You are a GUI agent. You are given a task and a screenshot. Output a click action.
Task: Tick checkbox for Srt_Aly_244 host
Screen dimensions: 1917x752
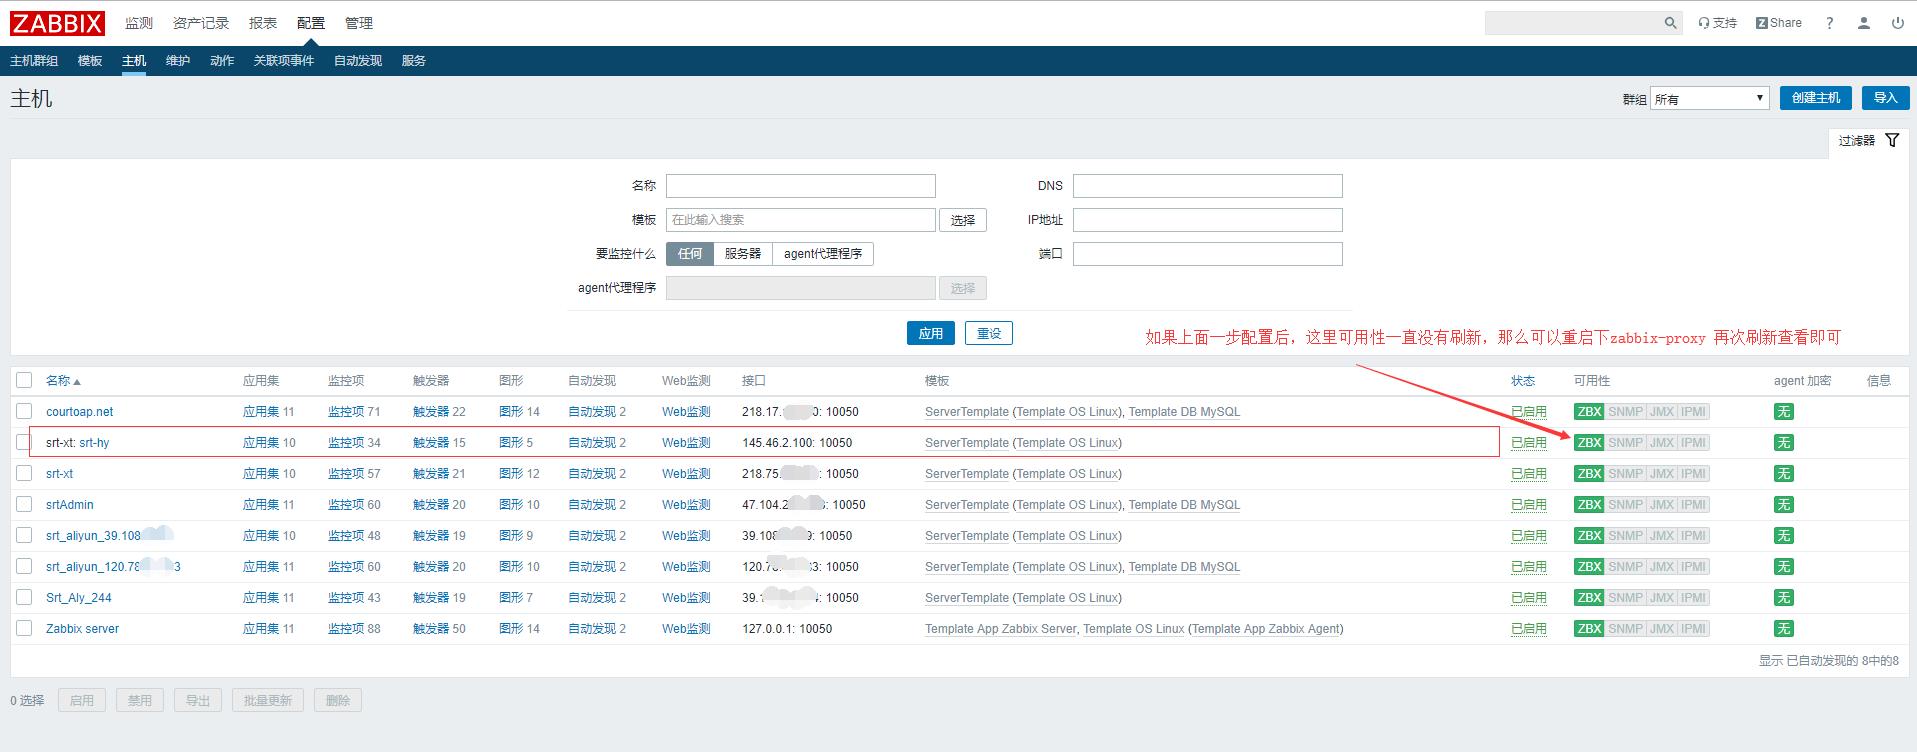(24, 597)
